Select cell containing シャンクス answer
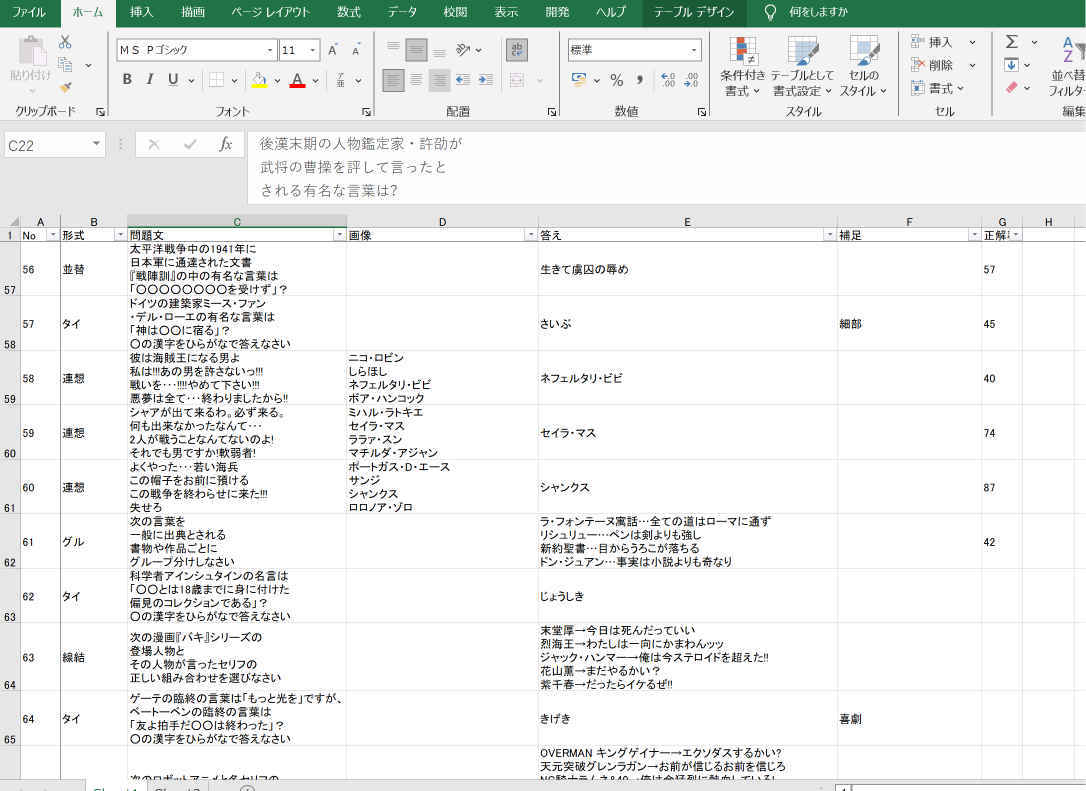This screenshot has height=791, width=1086. [688, 487]
